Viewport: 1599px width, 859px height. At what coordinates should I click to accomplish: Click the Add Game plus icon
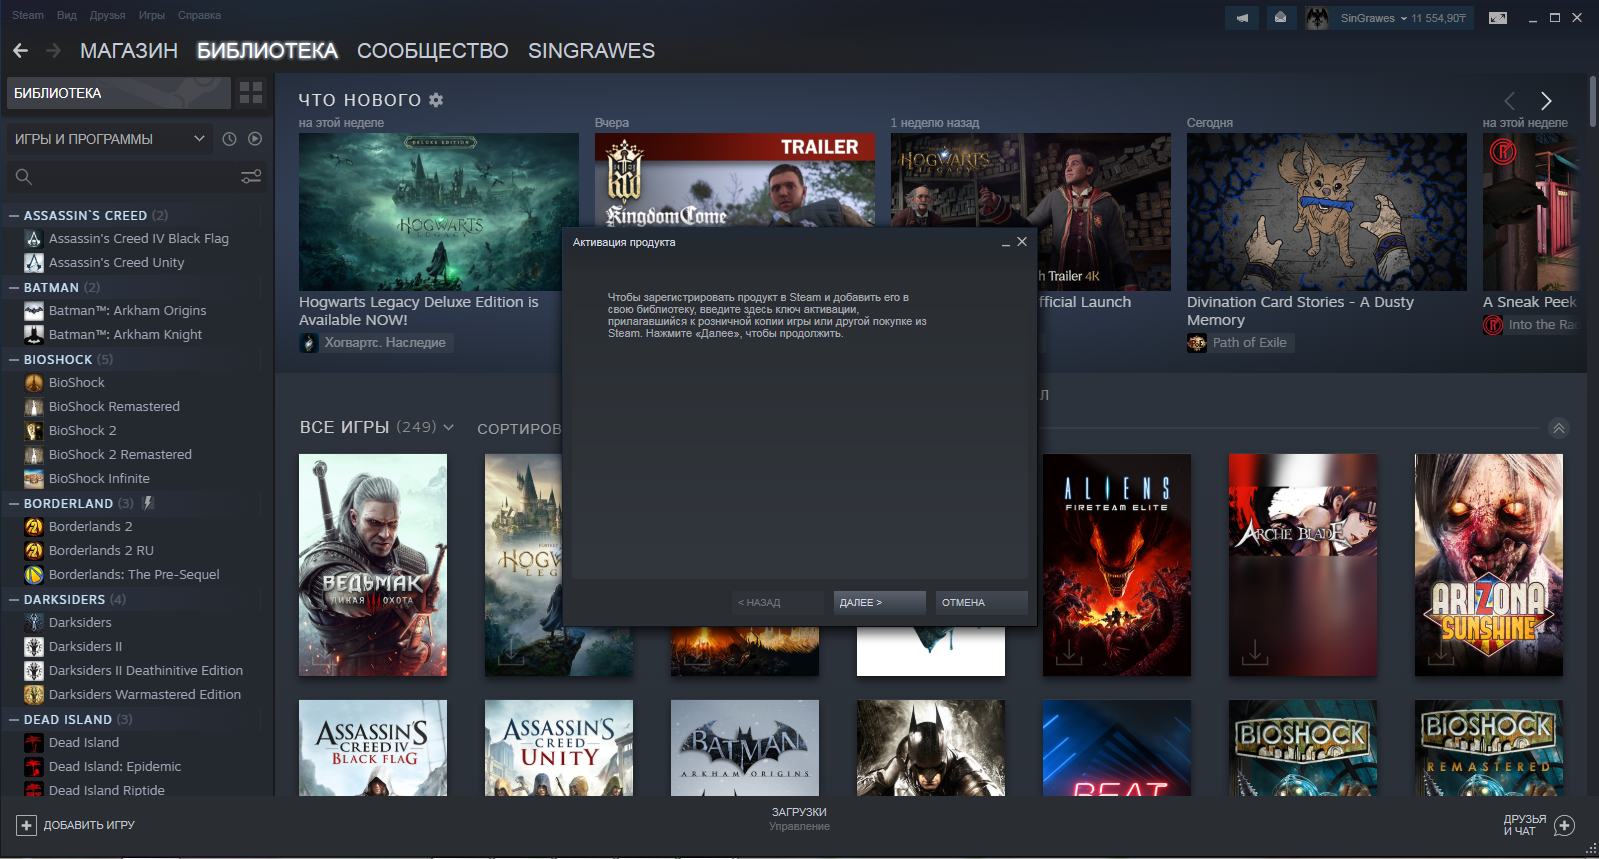pyautogui.click(x=27, y=825)
